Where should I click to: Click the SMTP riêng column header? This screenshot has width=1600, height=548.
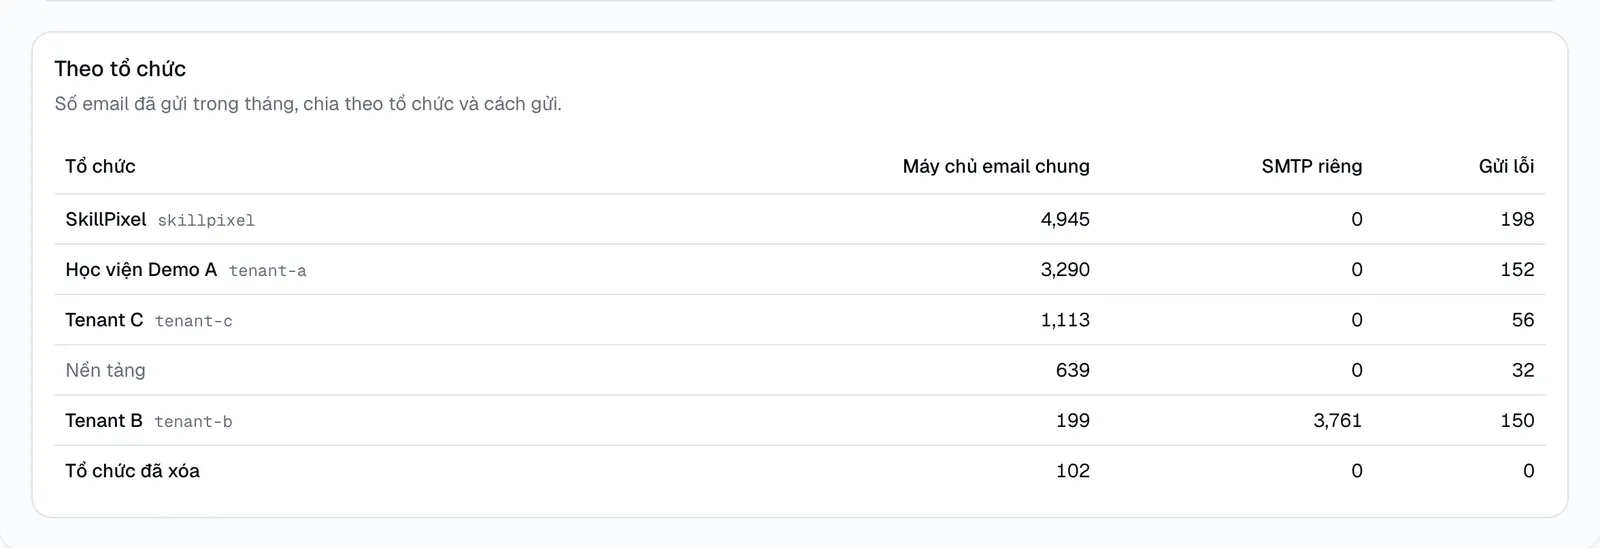1311,166
